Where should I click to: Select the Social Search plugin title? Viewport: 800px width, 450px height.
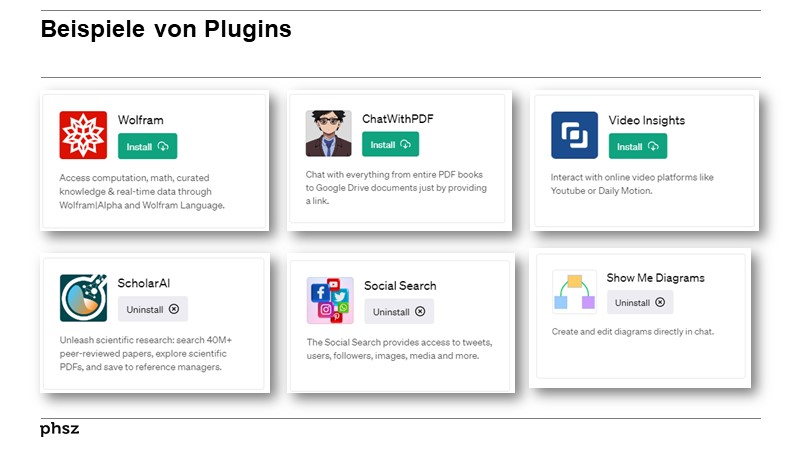[401, 286]
